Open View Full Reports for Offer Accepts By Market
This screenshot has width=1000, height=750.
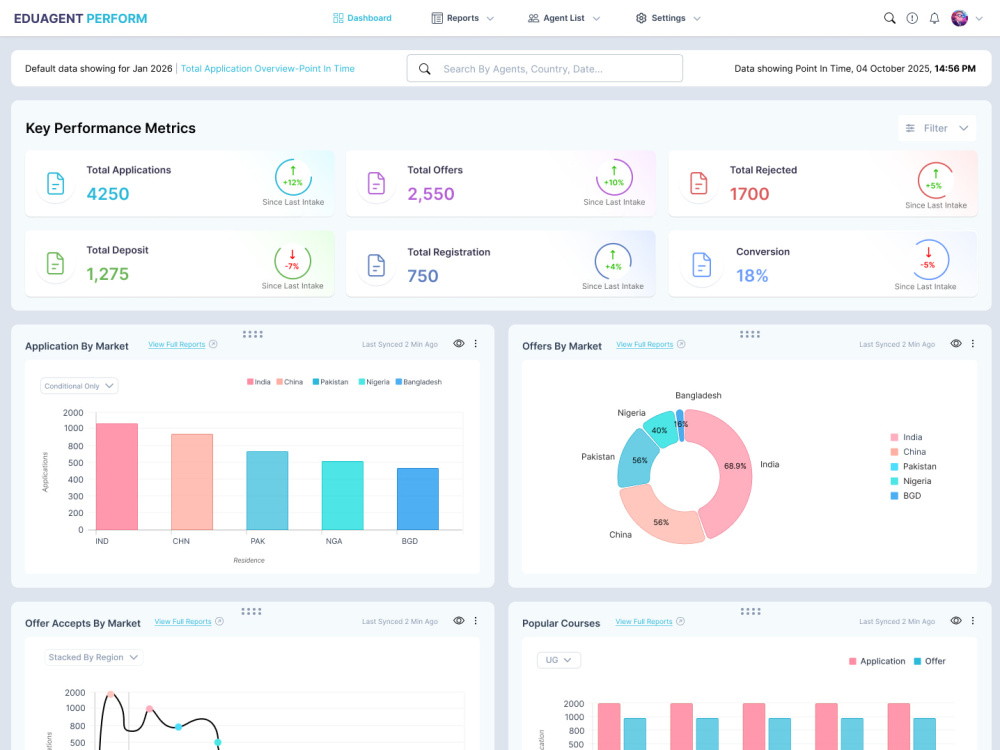[182, 621]
